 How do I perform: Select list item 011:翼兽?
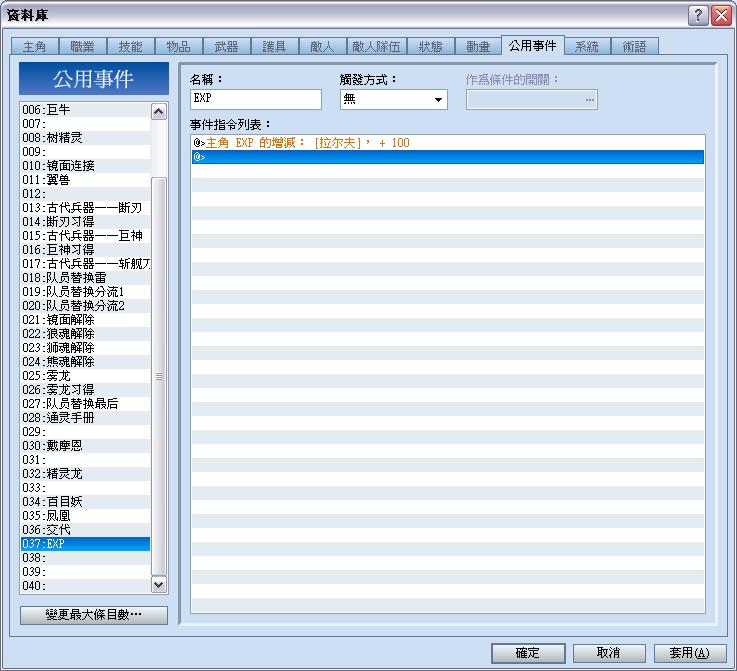pyautogui.click(x=86, y=179)
